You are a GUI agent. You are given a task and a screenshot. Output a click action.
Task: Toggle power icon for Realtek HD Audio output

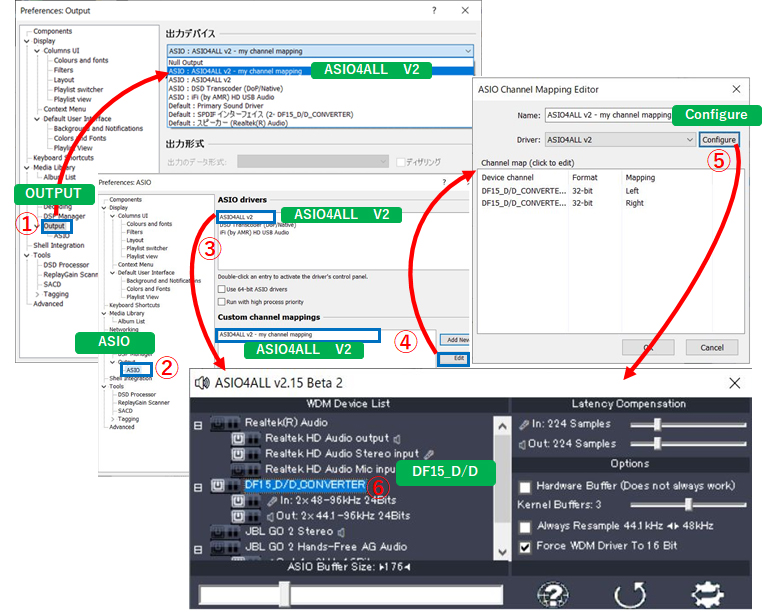(x=239, y=438)
